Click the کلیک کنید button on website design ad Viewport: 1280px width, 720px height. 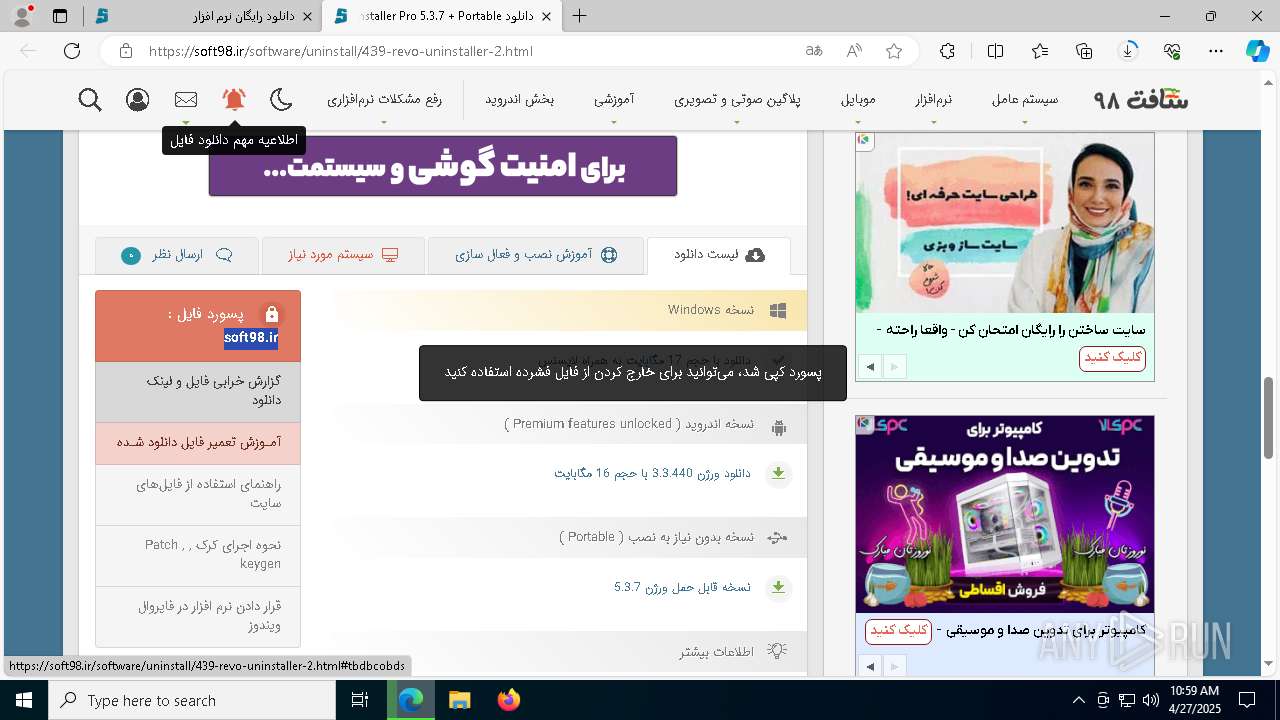point(1112,358)
